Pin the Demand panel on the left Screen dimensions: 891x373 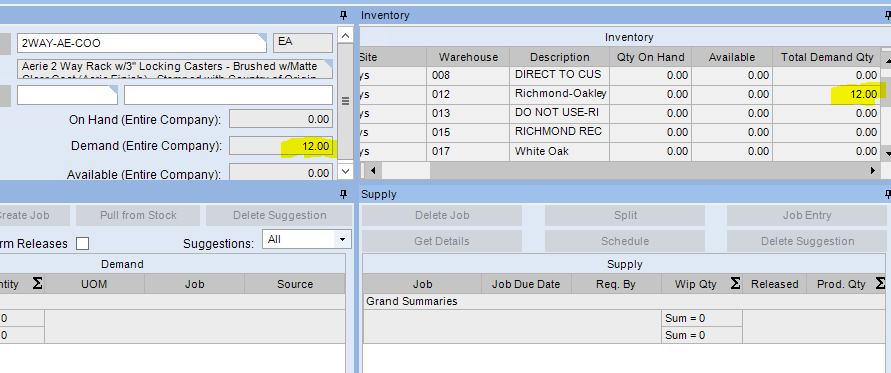343,194
